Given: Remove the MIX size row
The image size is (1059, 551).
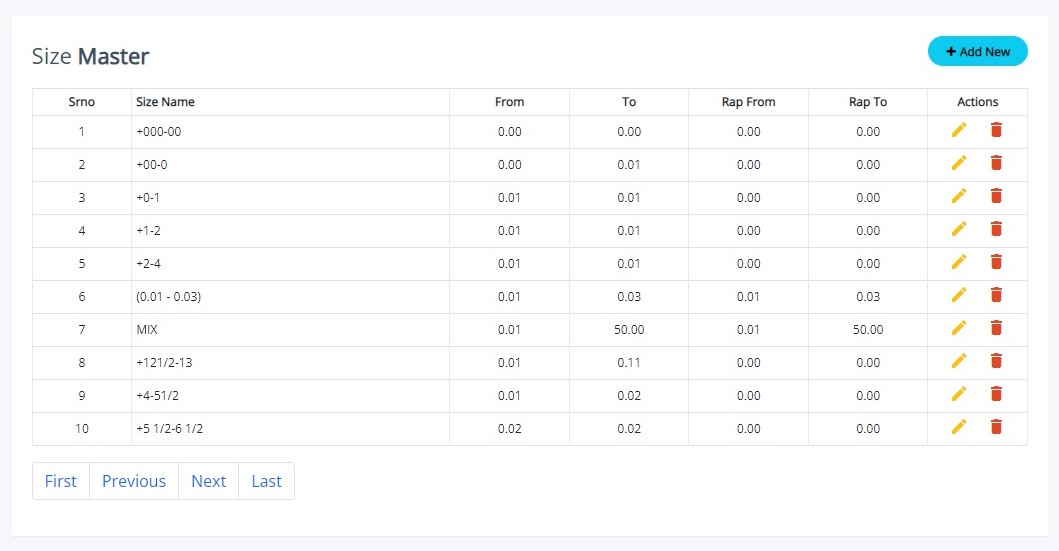Looking at the screenshot, I should (x=996, y=328).
